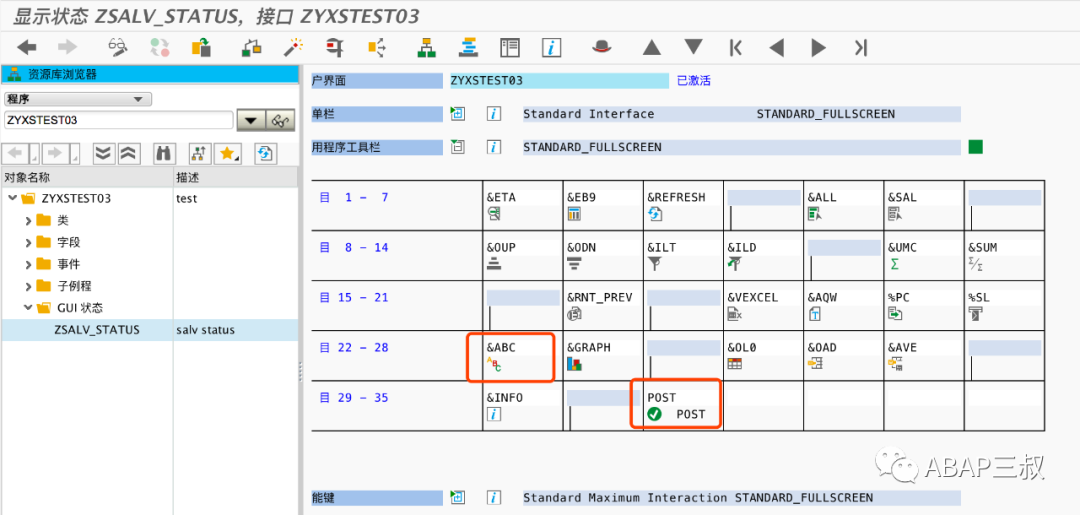This screenshot has width=1080, height=515.
Task: Click the next page right triangle
Action: tap(818, 48)
